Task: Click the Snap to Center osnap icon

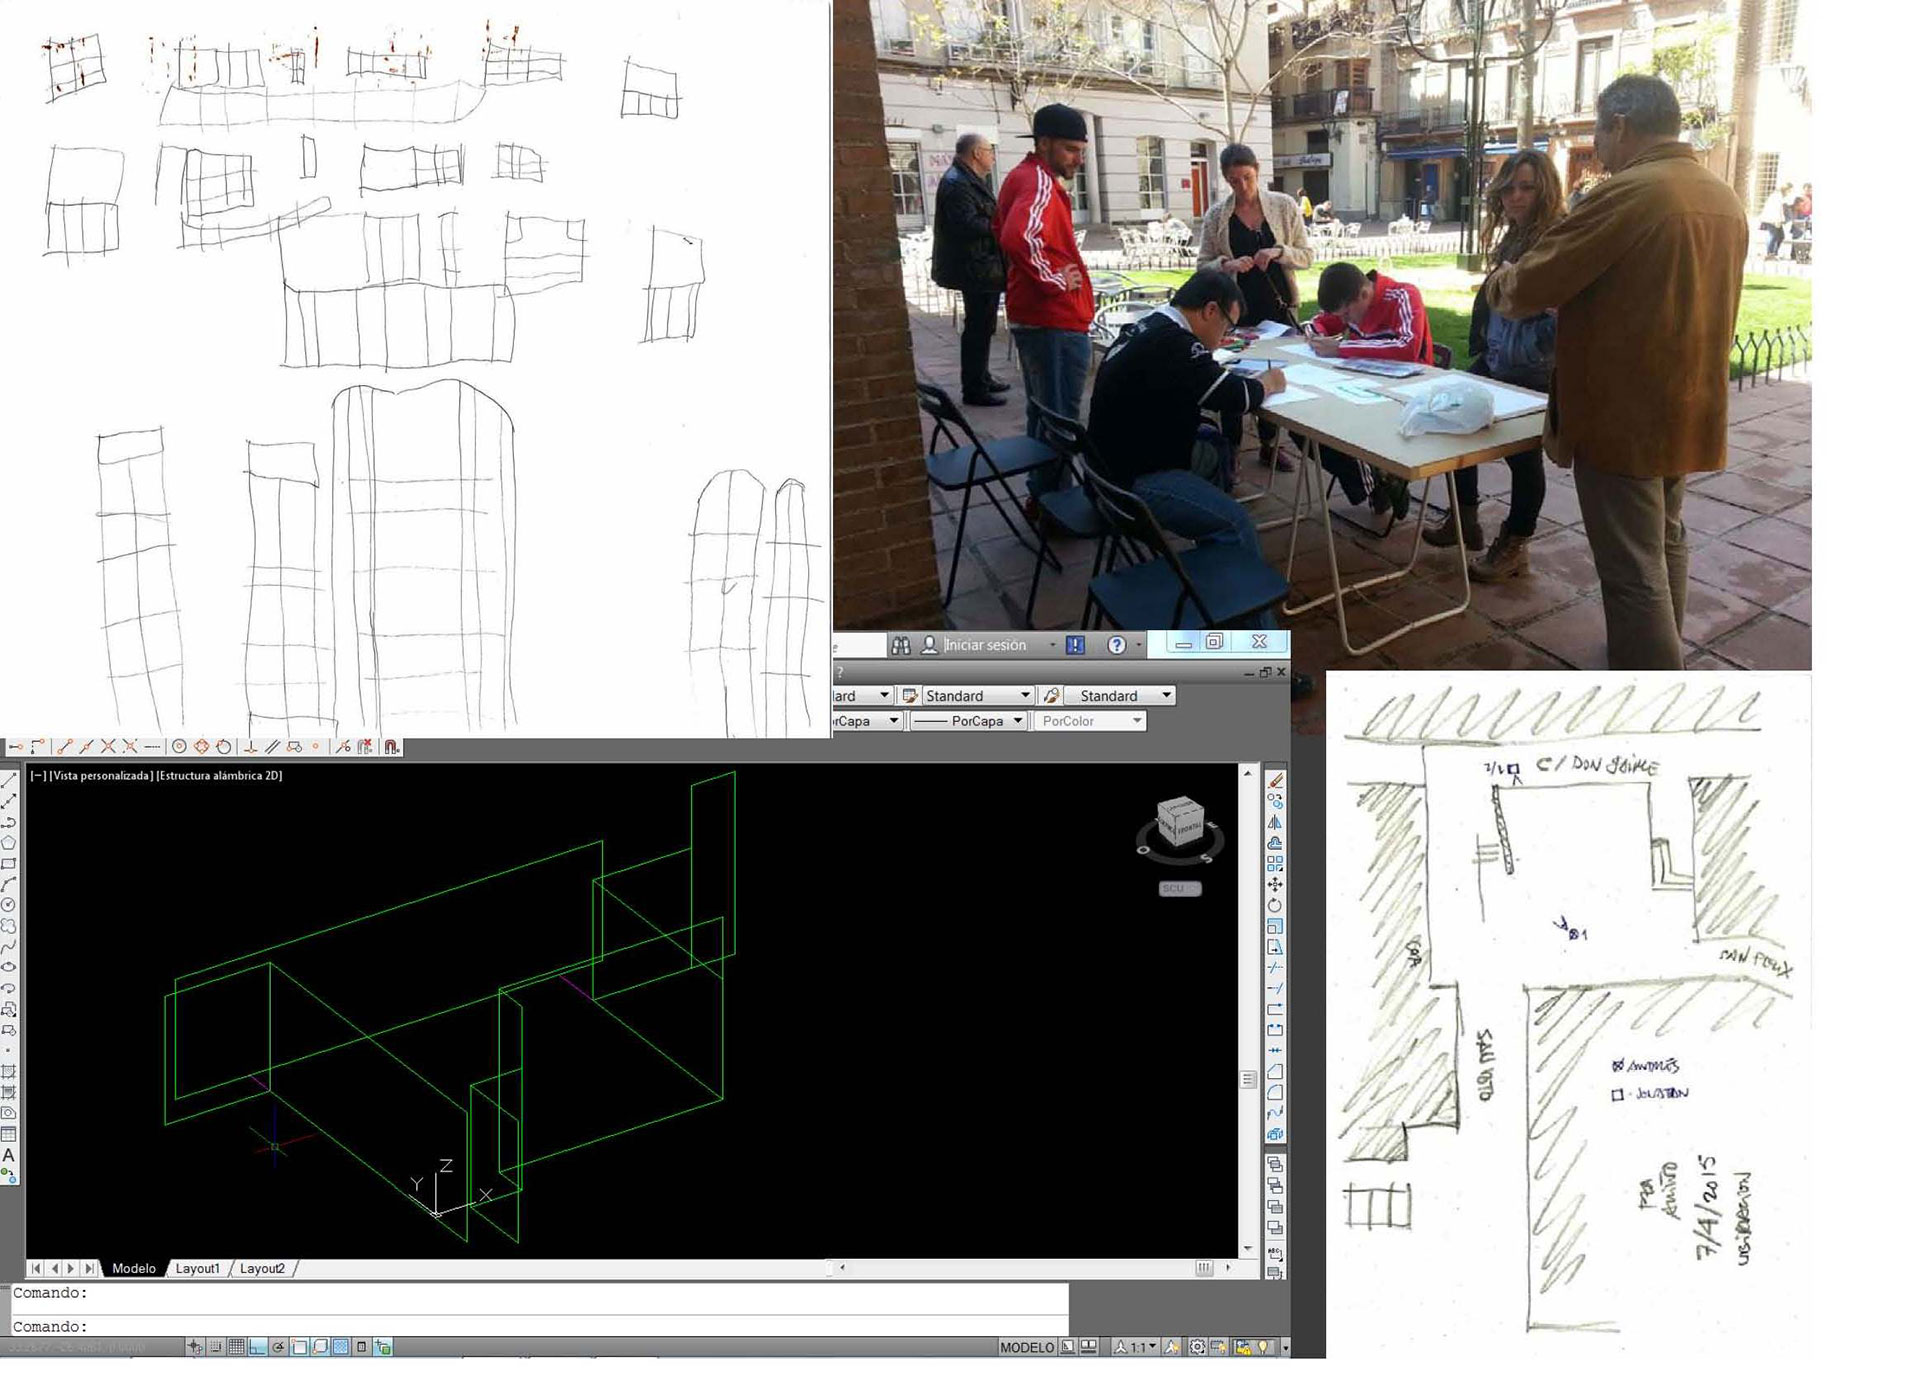Action: (x=179, y=747)
